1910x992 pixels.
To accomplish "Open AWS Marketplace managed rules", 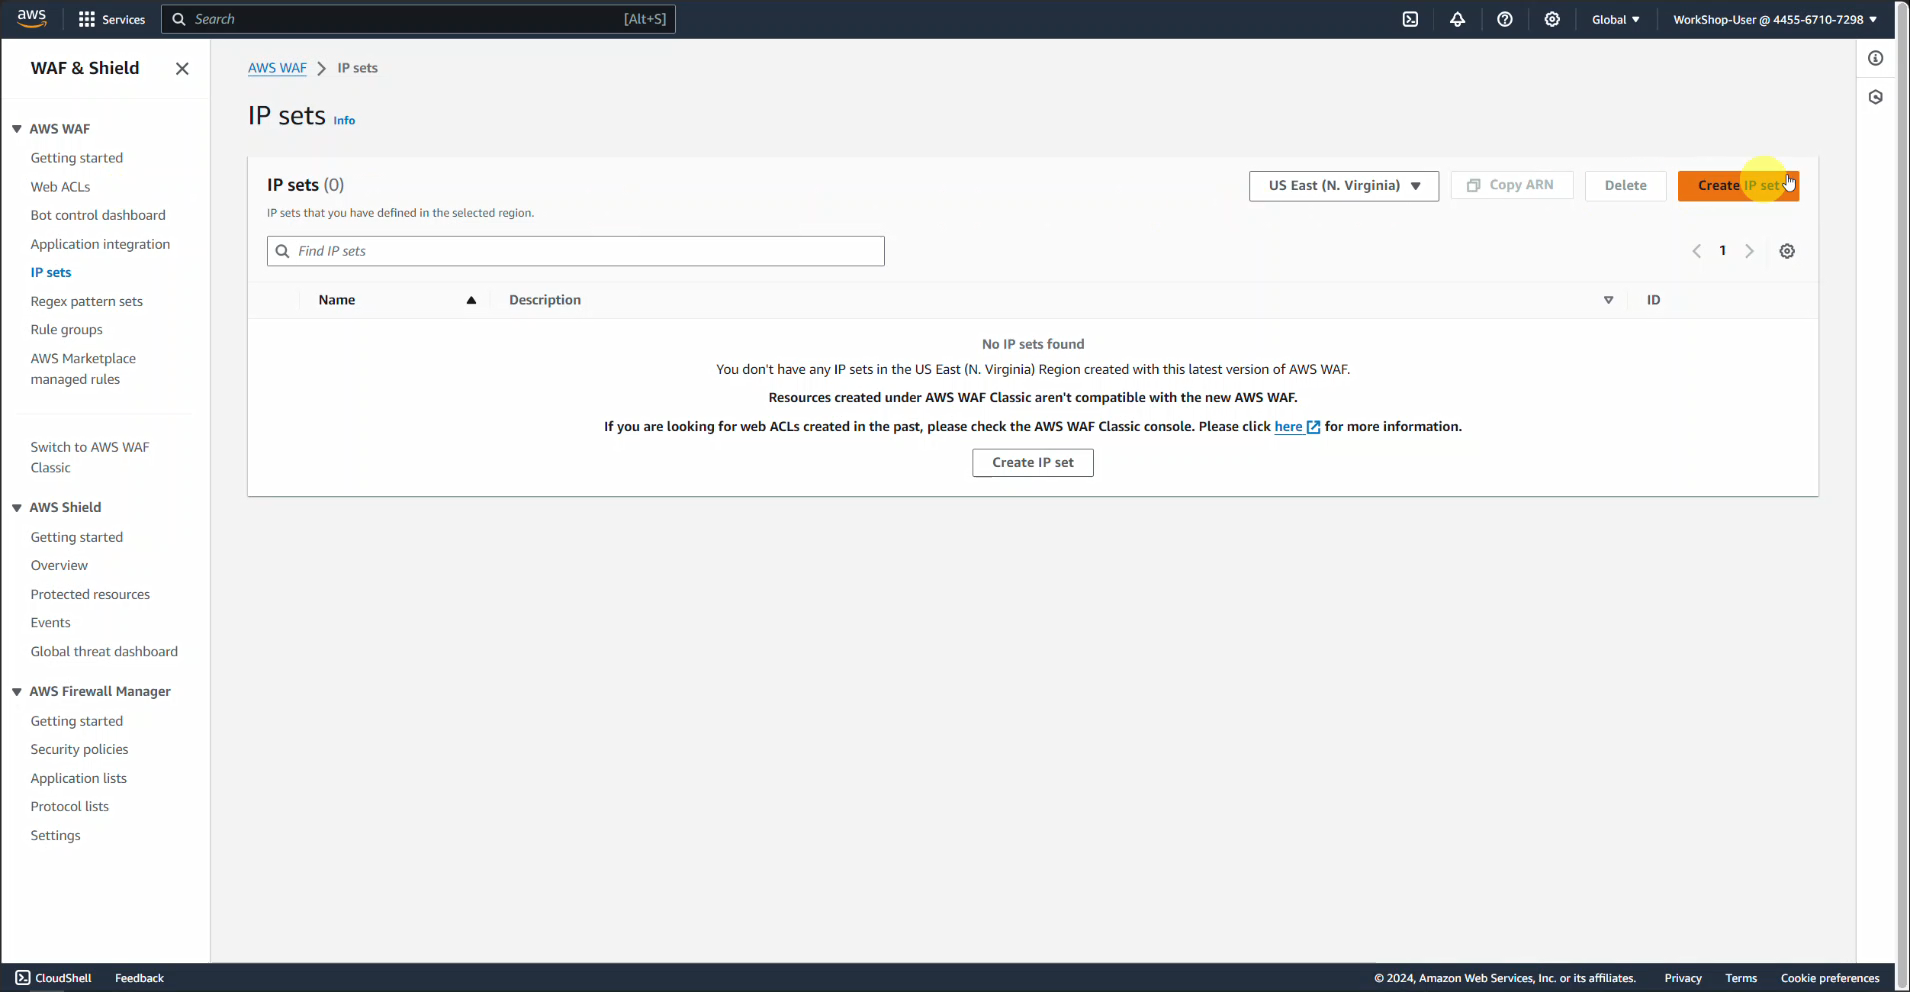I will point(83,369).
